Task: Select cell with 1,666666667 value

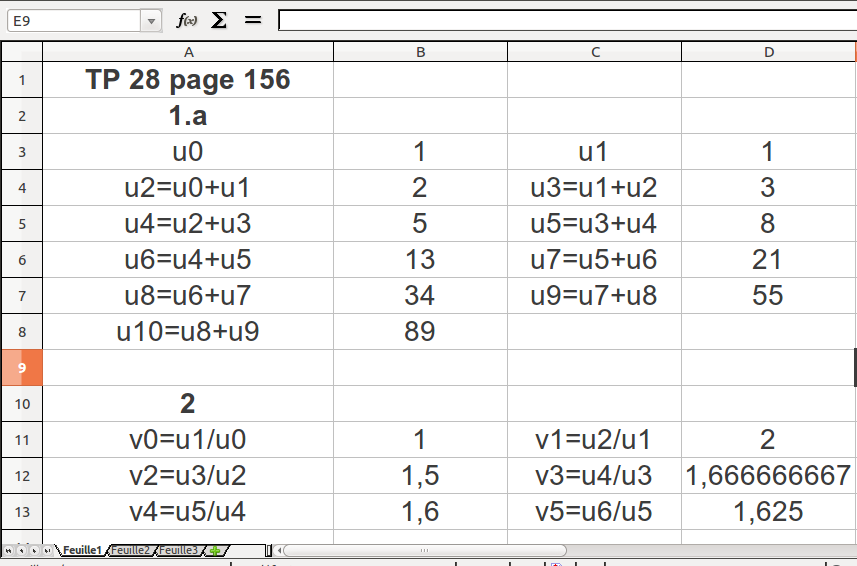Action: pyautogui.click(x=768, y=476)
